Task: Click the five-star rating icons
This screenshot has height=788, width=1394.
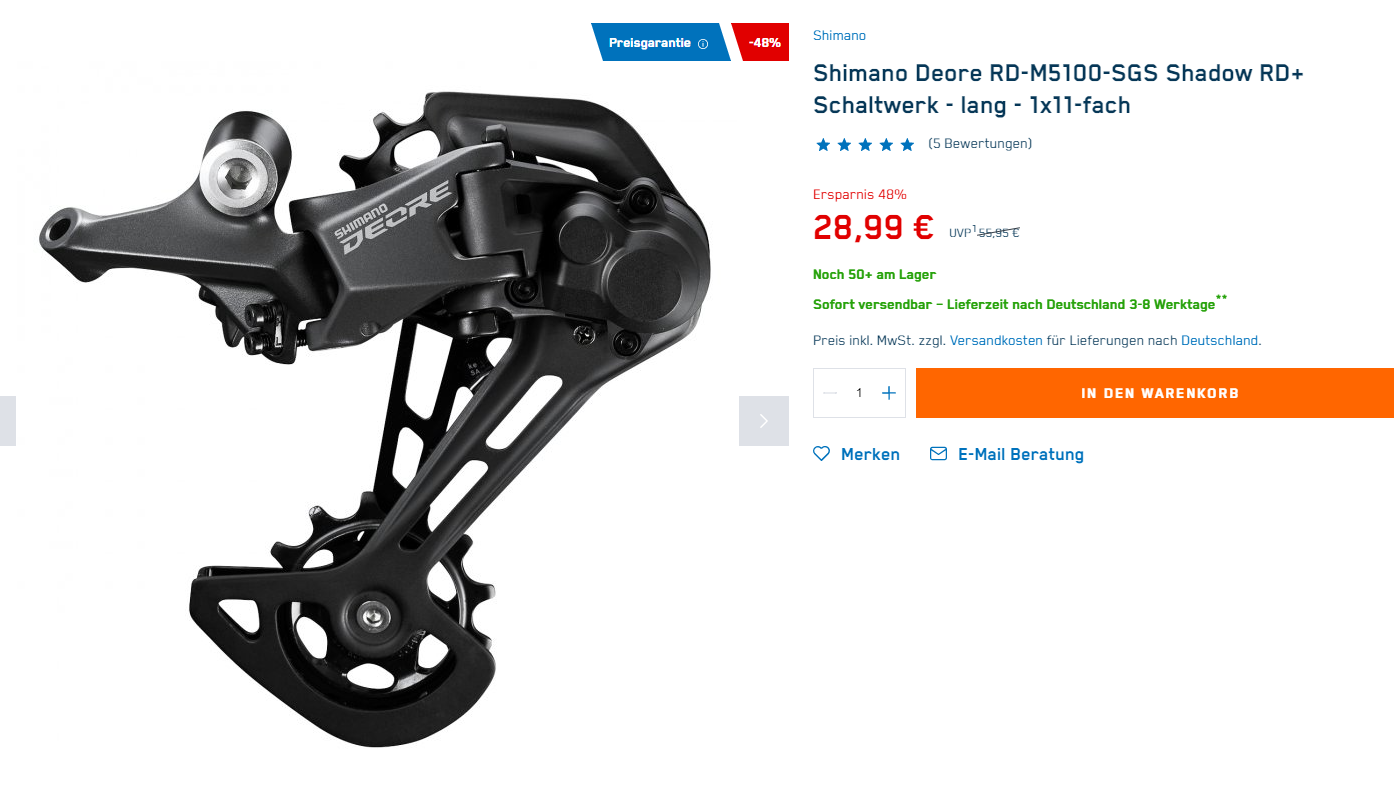Action: pos(865,144)
